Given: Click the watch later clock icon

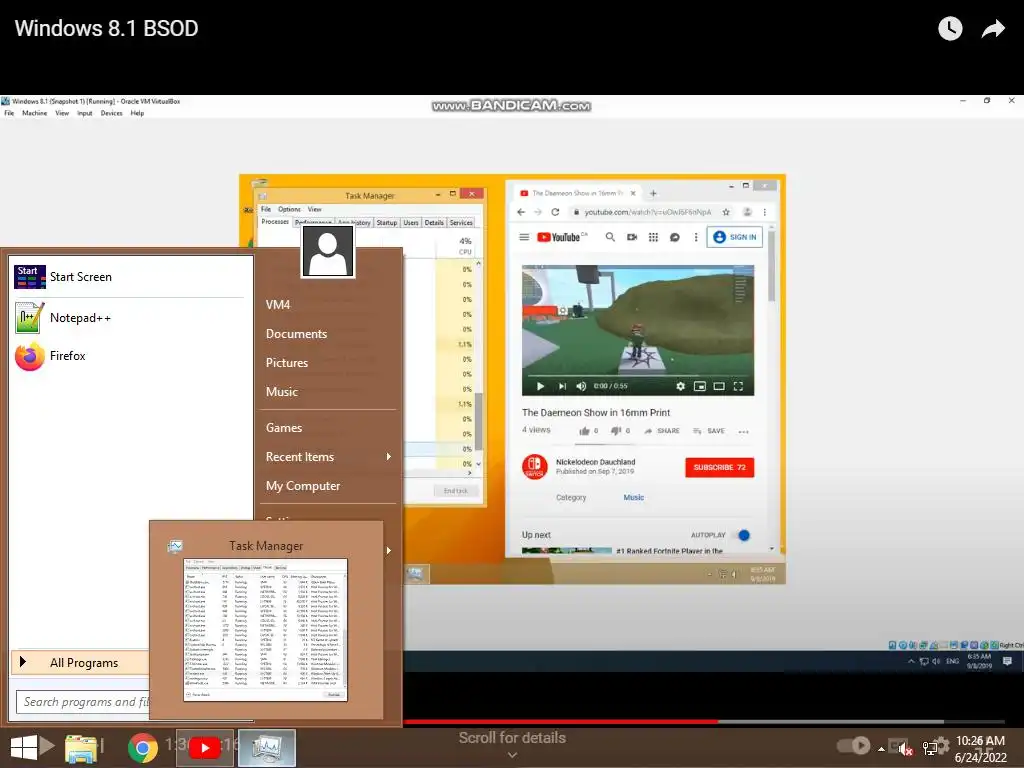Looking at the screenshot, I should coord(950,28).
